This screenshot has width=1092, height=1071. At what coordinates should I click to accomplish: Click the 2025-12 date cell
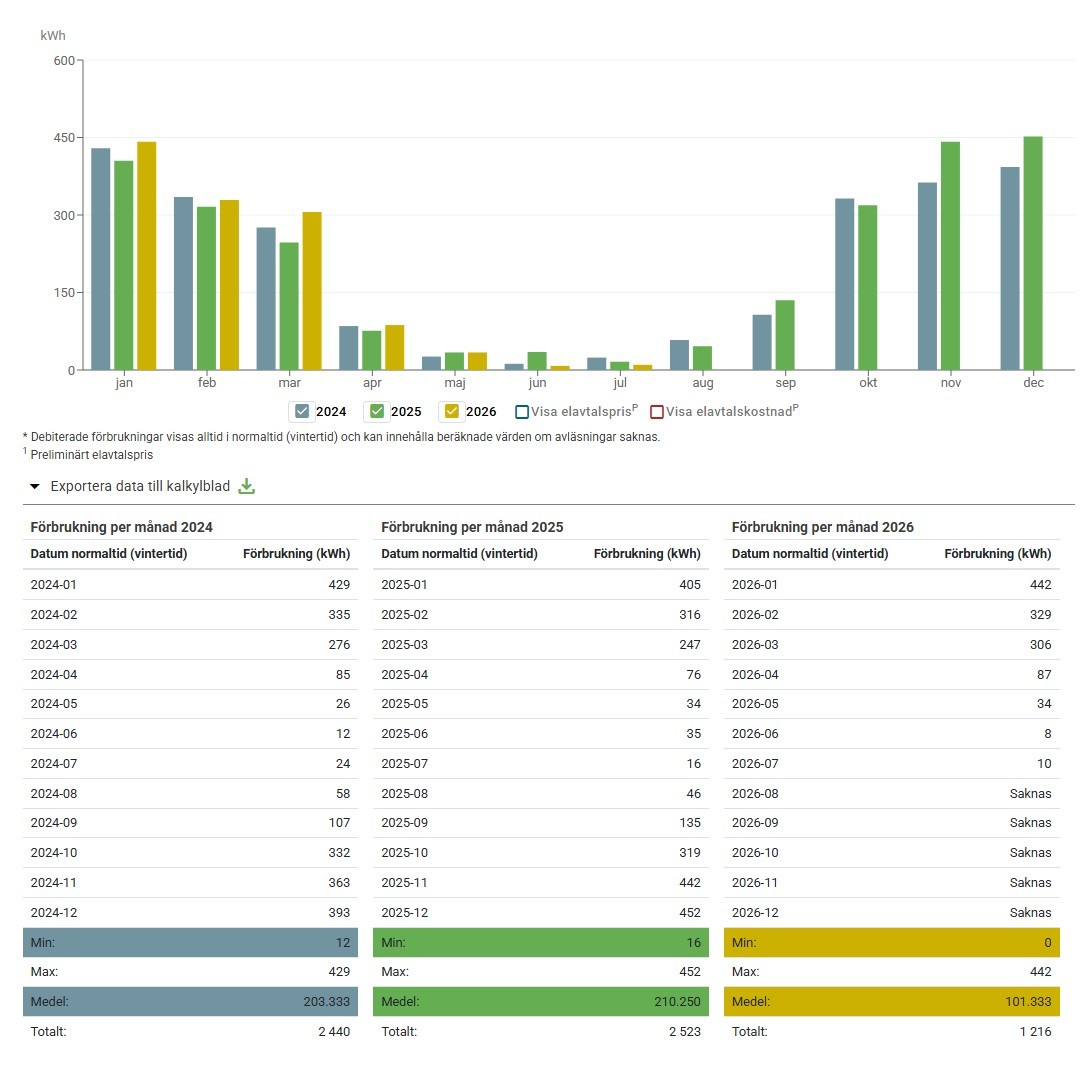click(405, 913)
